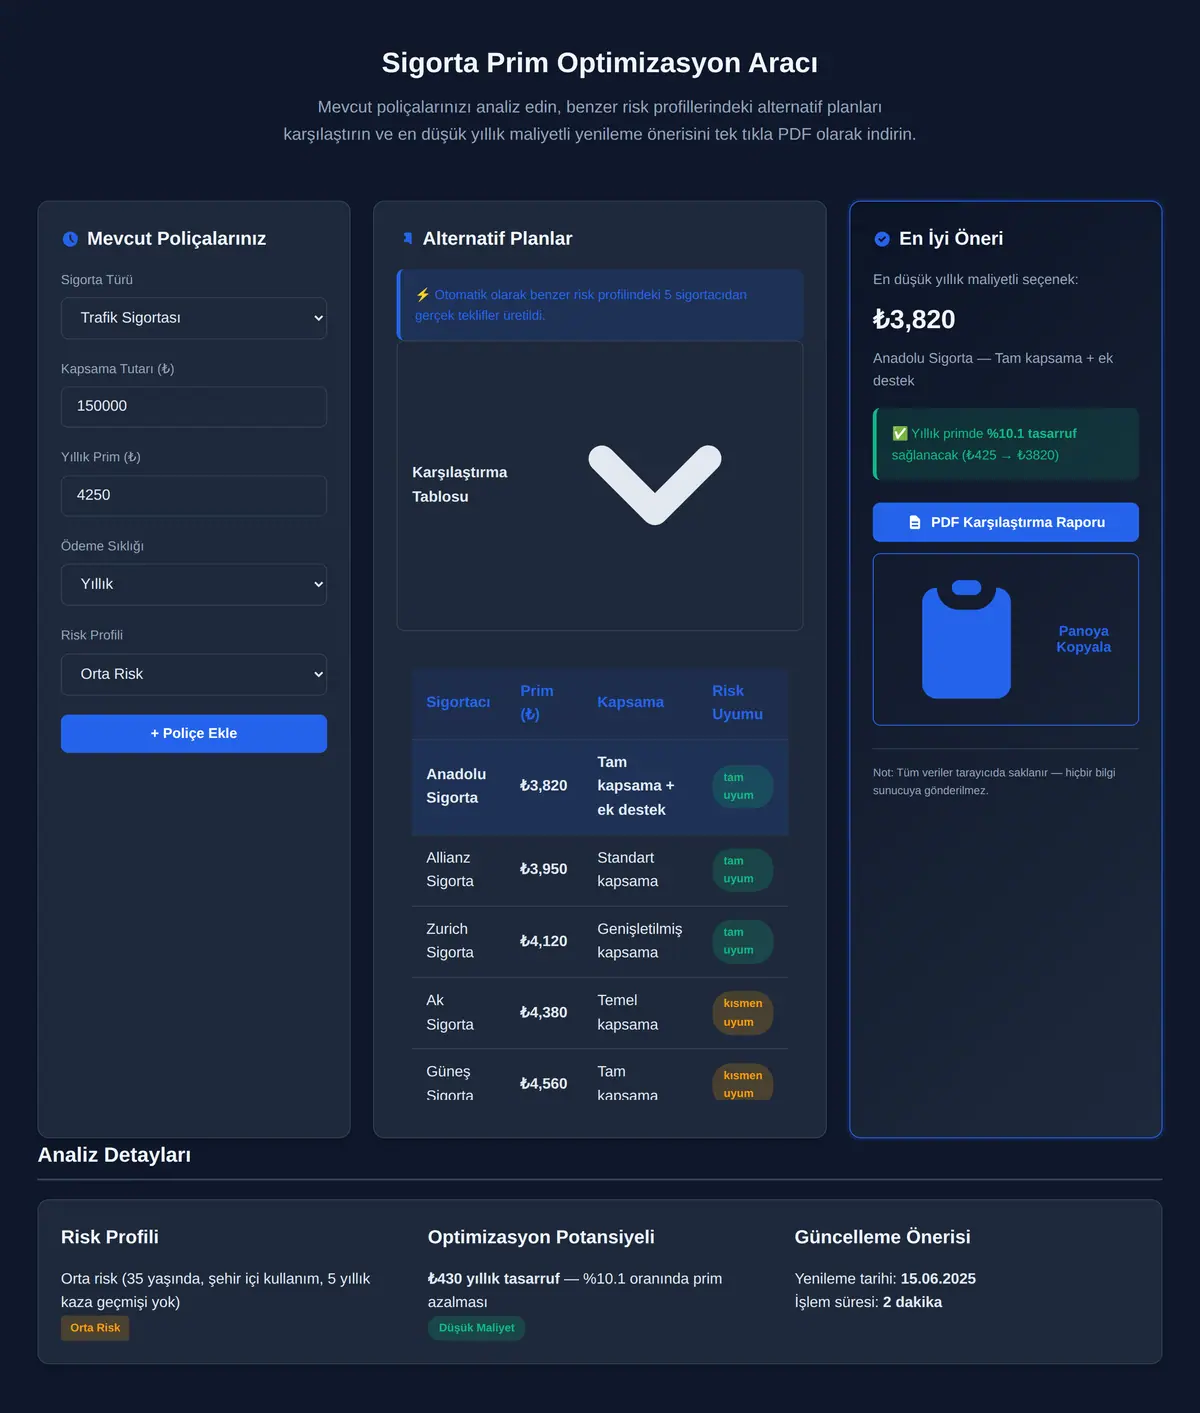Click the Analiz Detayları heading
This screenshot has height=1413, width=1200.
[114, 1155]
